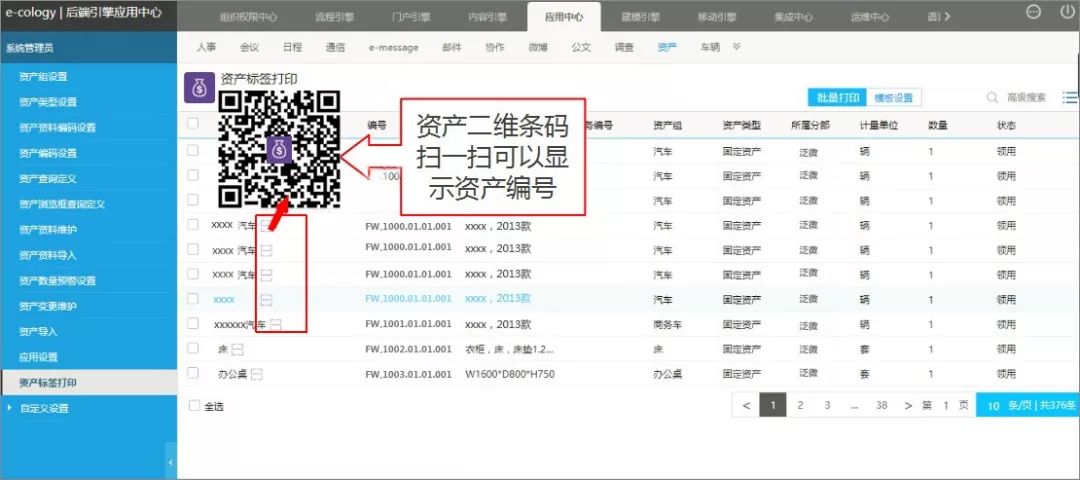Switch to 流程引擎 tab
Viewport: 1080px width, 480px height.
click(x=333, y=17)
